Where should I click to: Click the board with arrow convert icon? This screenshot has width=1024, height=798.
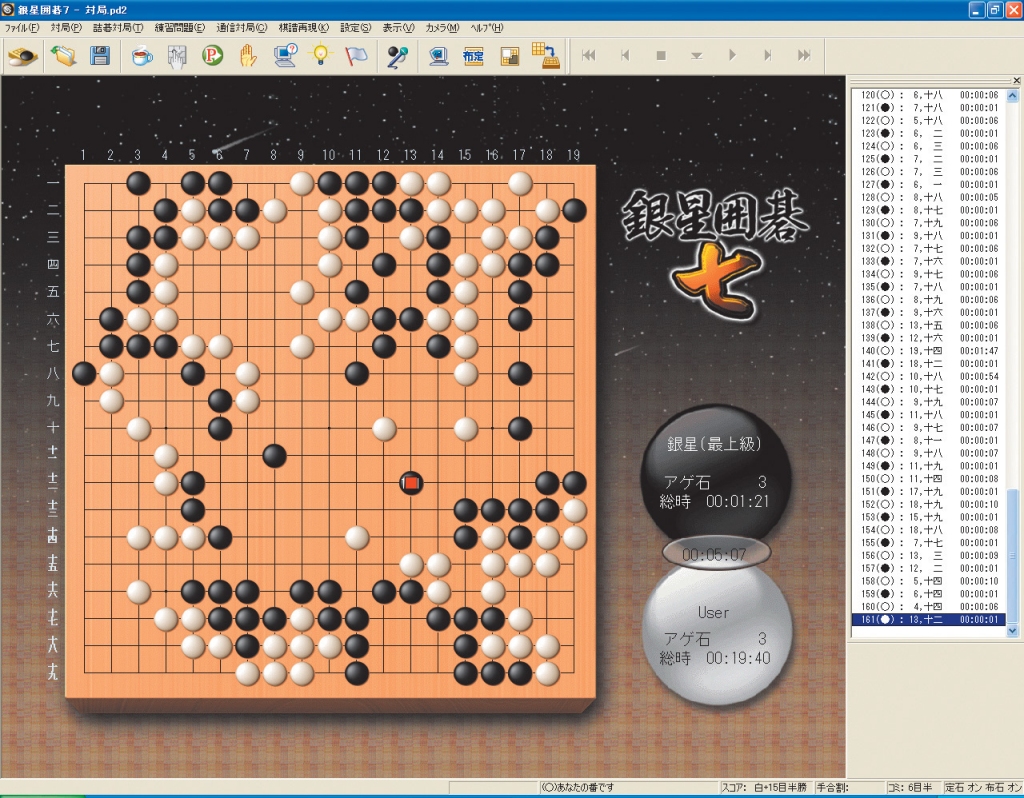tap(545, 56)
